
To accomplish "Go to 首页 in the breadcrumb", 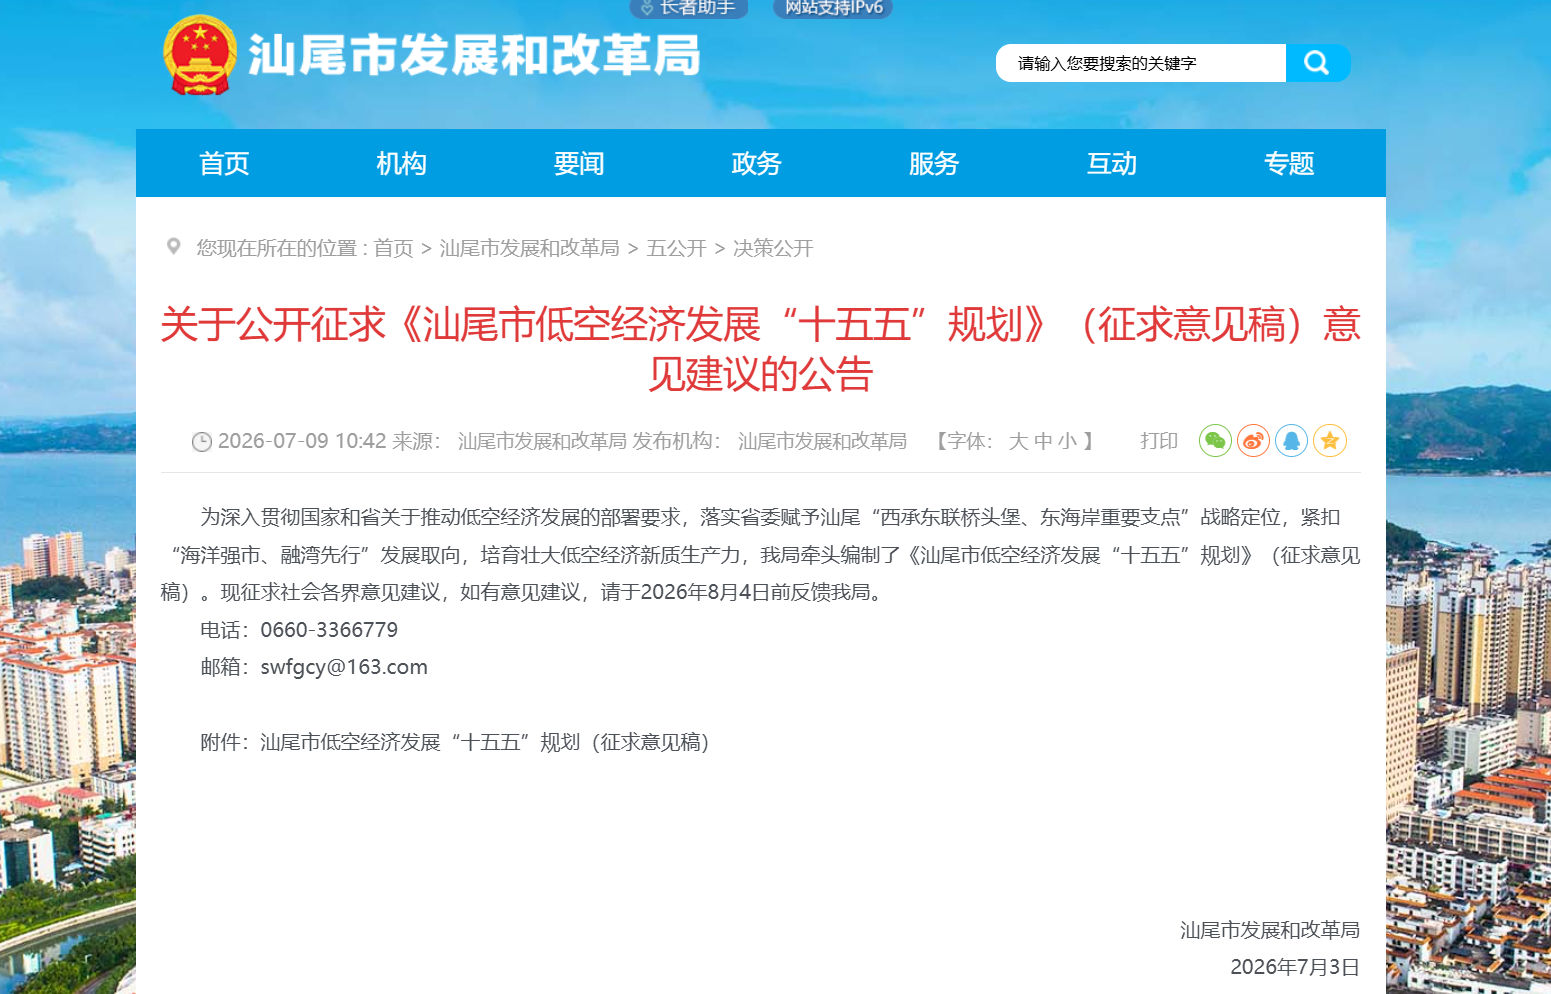I will click(x=393, y=248).
